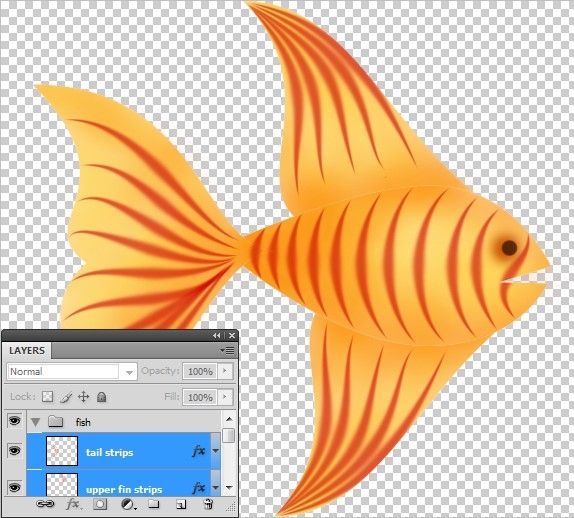Open the Fill slider arrow

click(x=225, y=397)
